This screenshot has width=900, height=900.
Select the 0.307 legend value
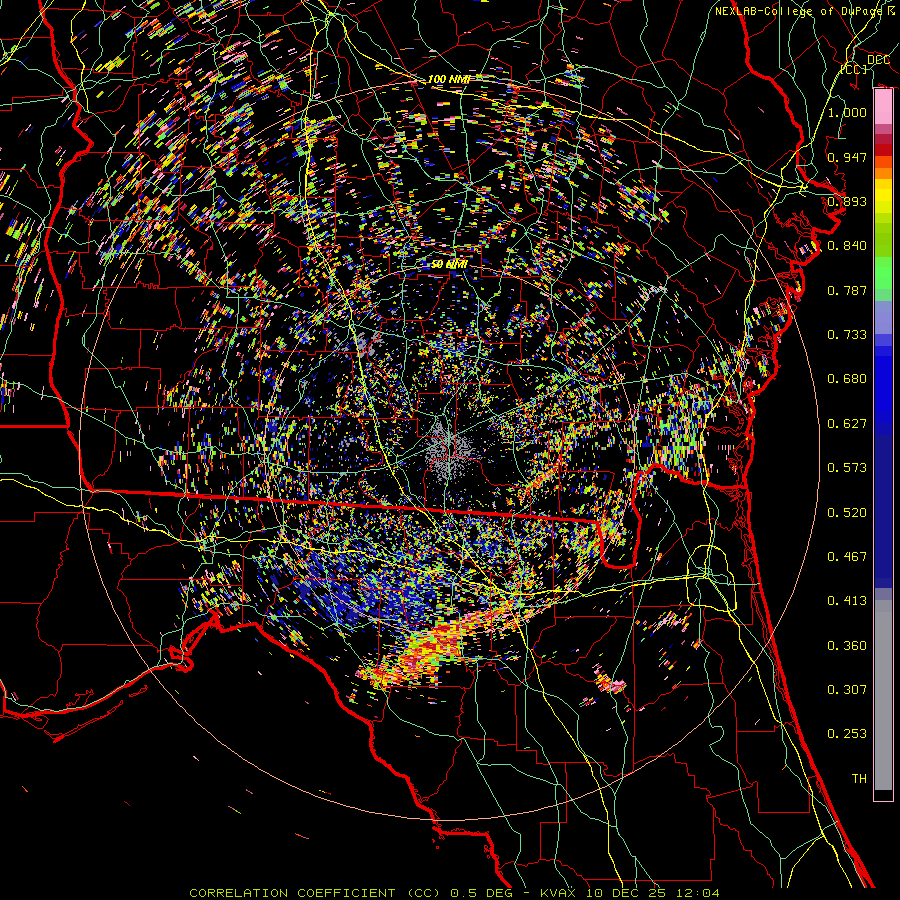(x=847, y=690)
